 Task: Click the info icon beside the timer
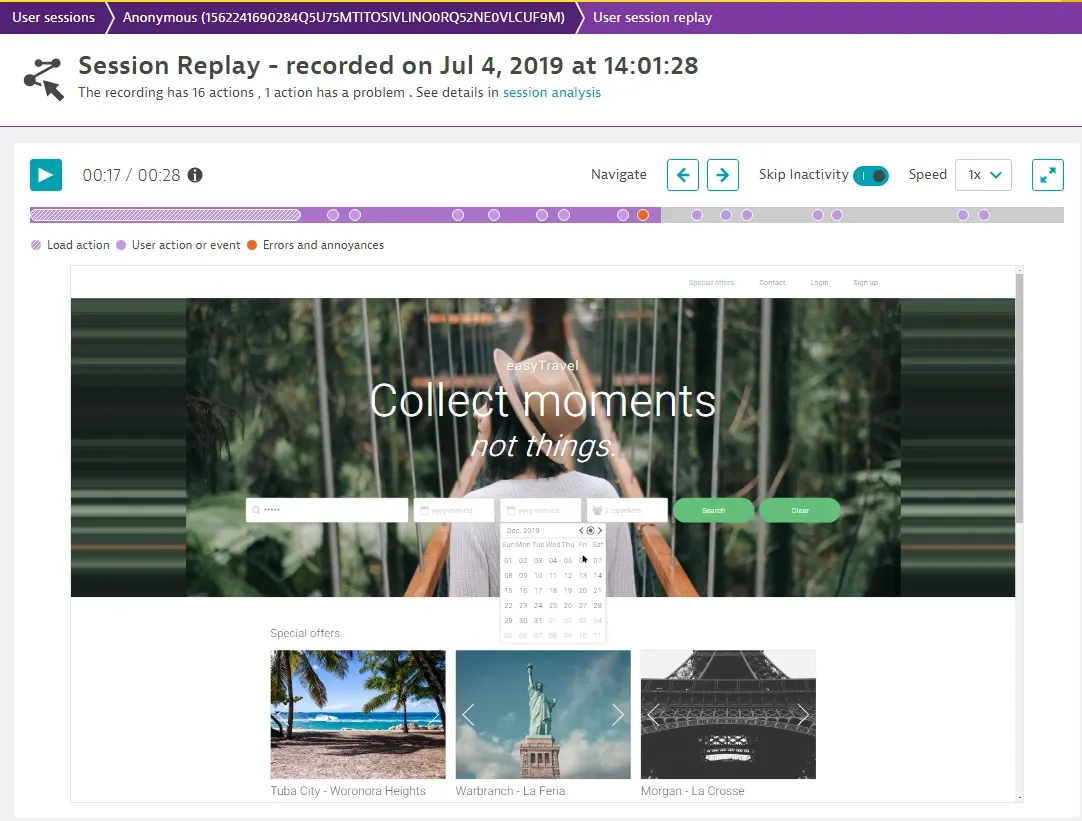[x=195, y=175]
